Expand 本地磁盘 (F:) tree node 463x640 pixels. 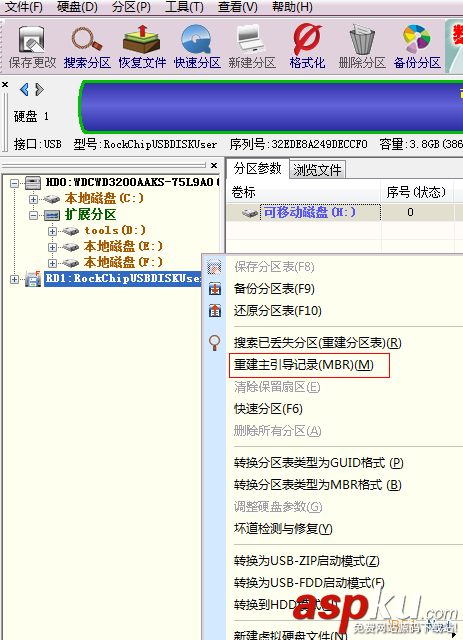coord(52,263)
